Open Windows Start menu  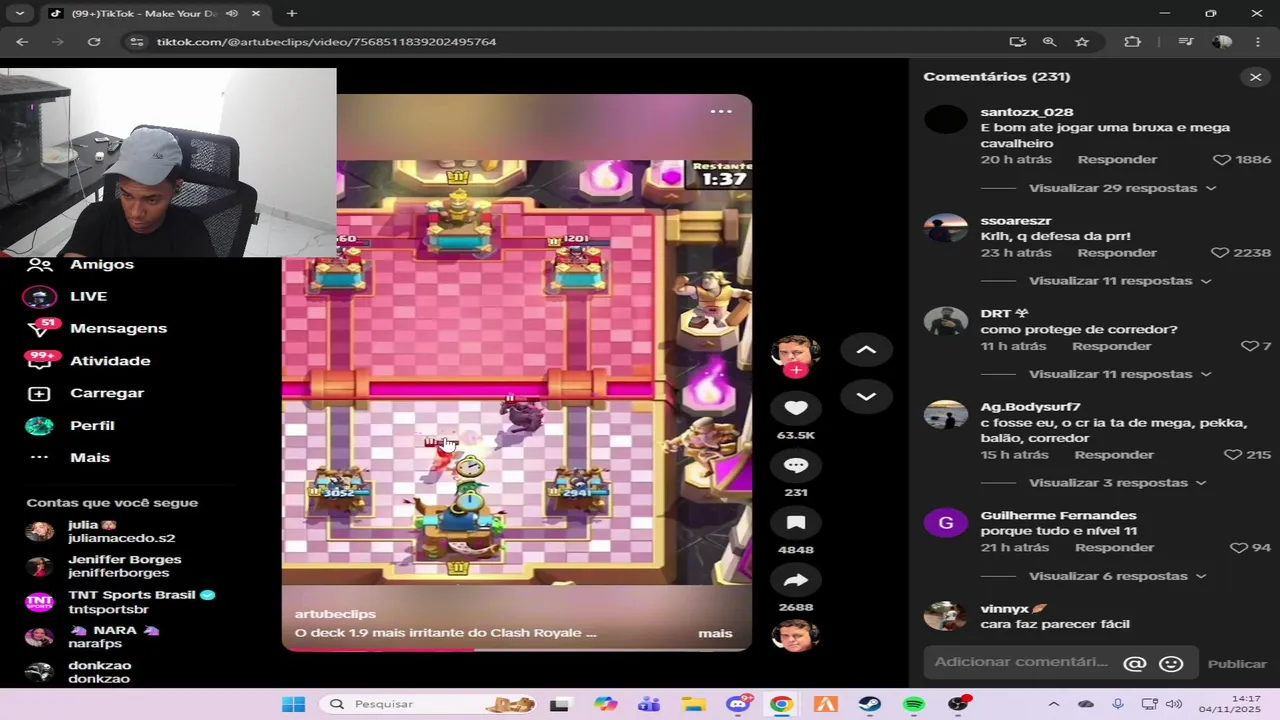point(293,704)
